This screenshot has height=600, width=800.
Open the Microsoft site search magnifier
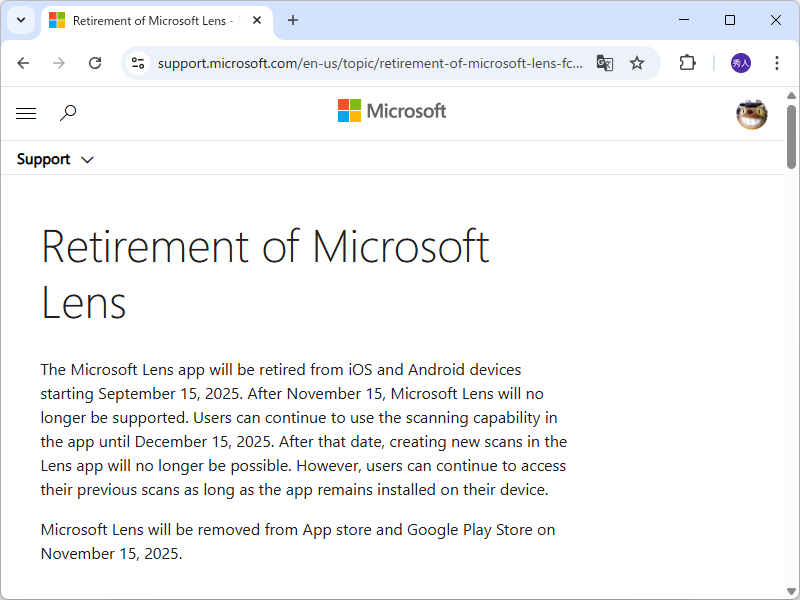67,113
